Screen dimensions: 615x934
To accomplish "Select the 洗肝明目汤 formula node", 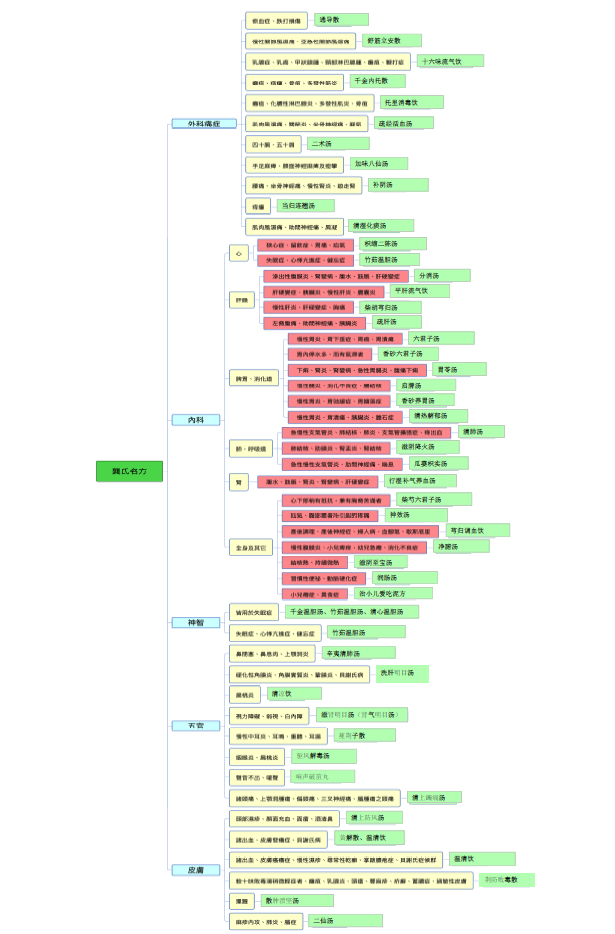I will pyautogui.click(x=402, y=674).
